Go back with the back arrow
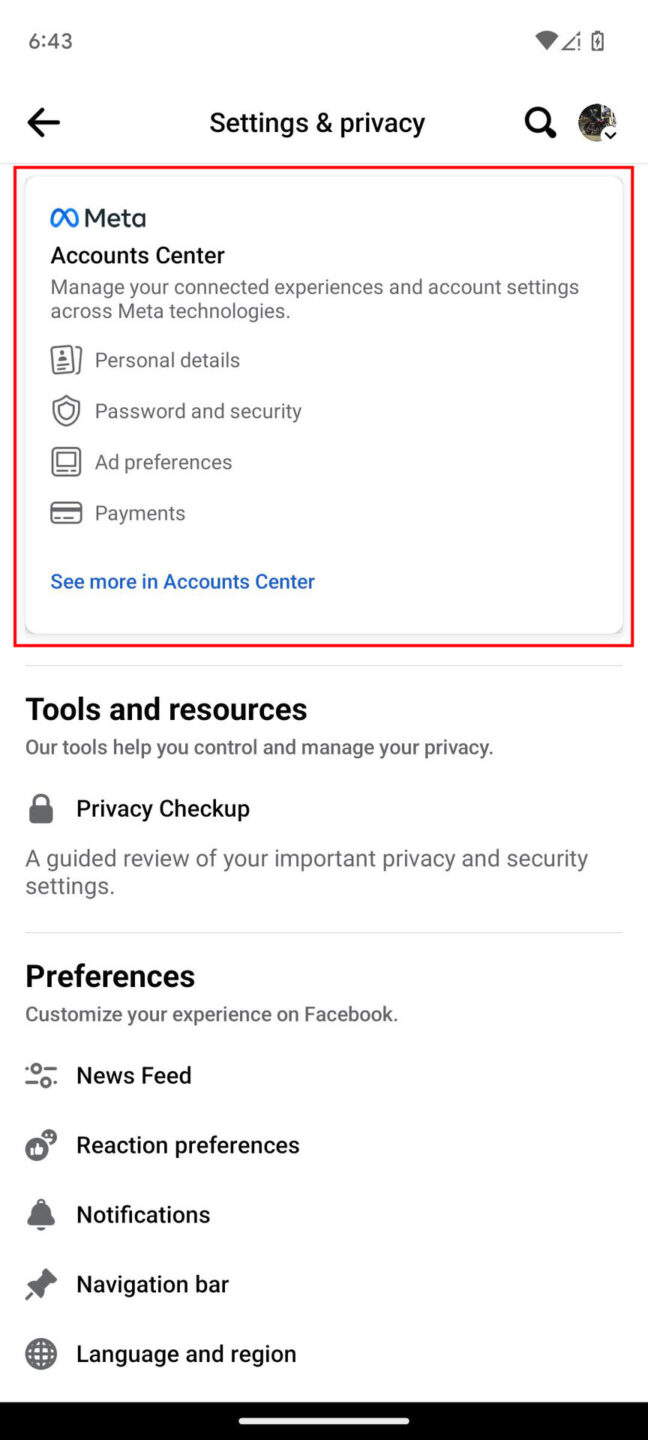 pyautogui.click(x=43, y=122)
